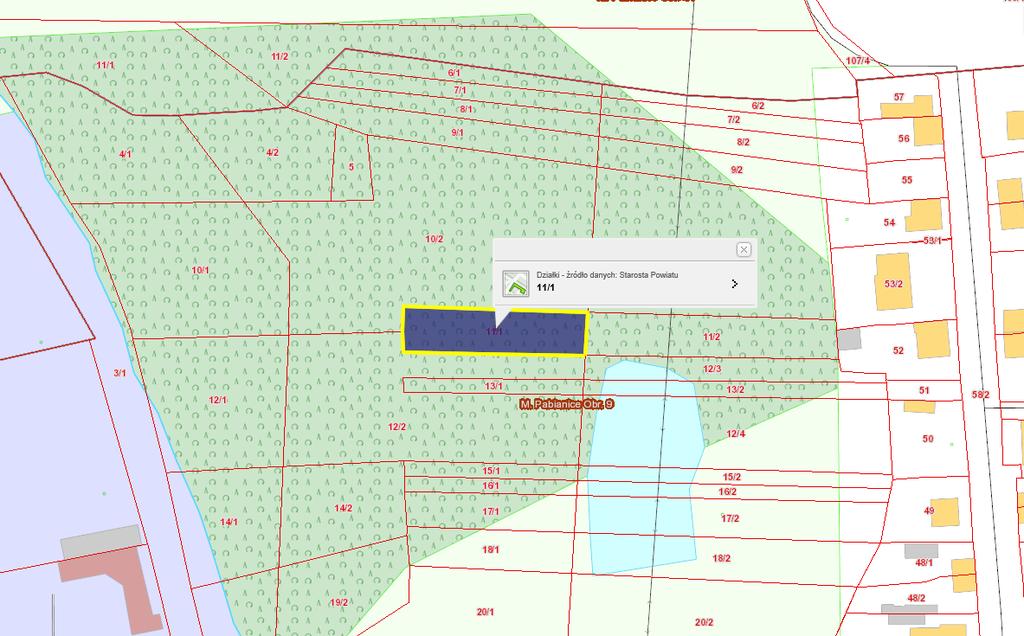Click parcel label 15/1

coord(491,471)
